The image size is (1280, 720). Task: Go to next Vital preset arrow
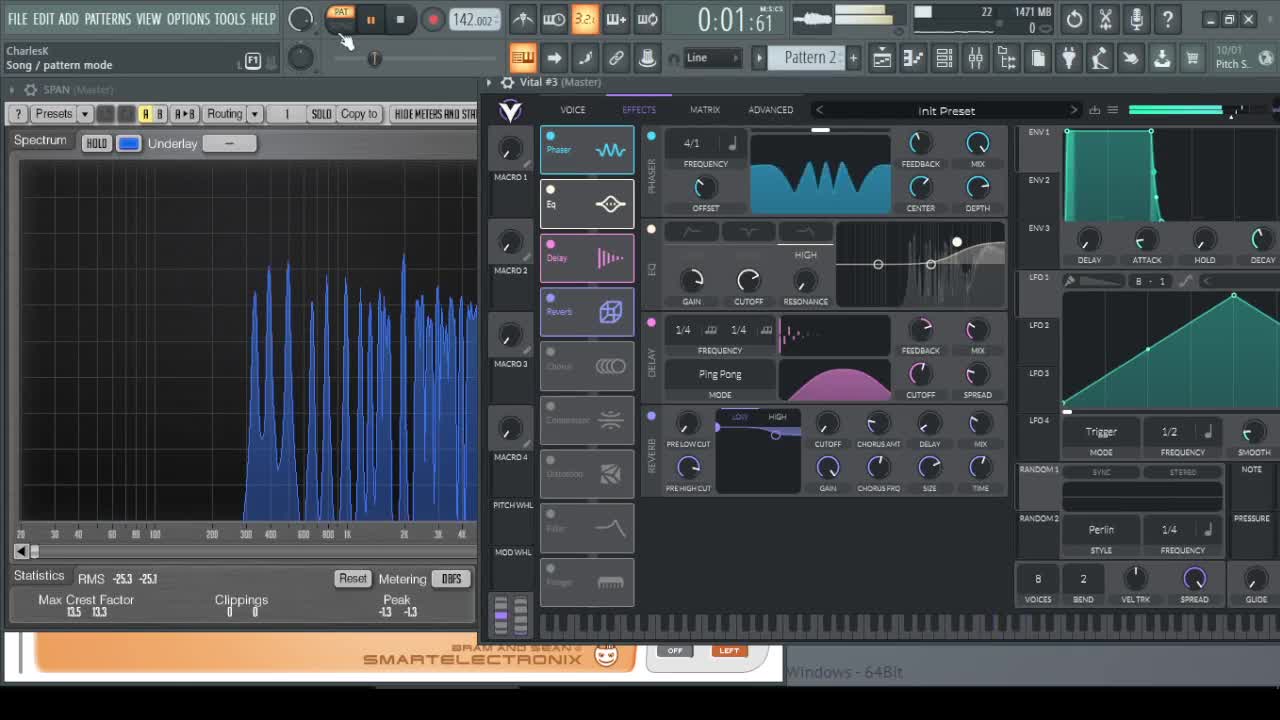point(1074,110)
